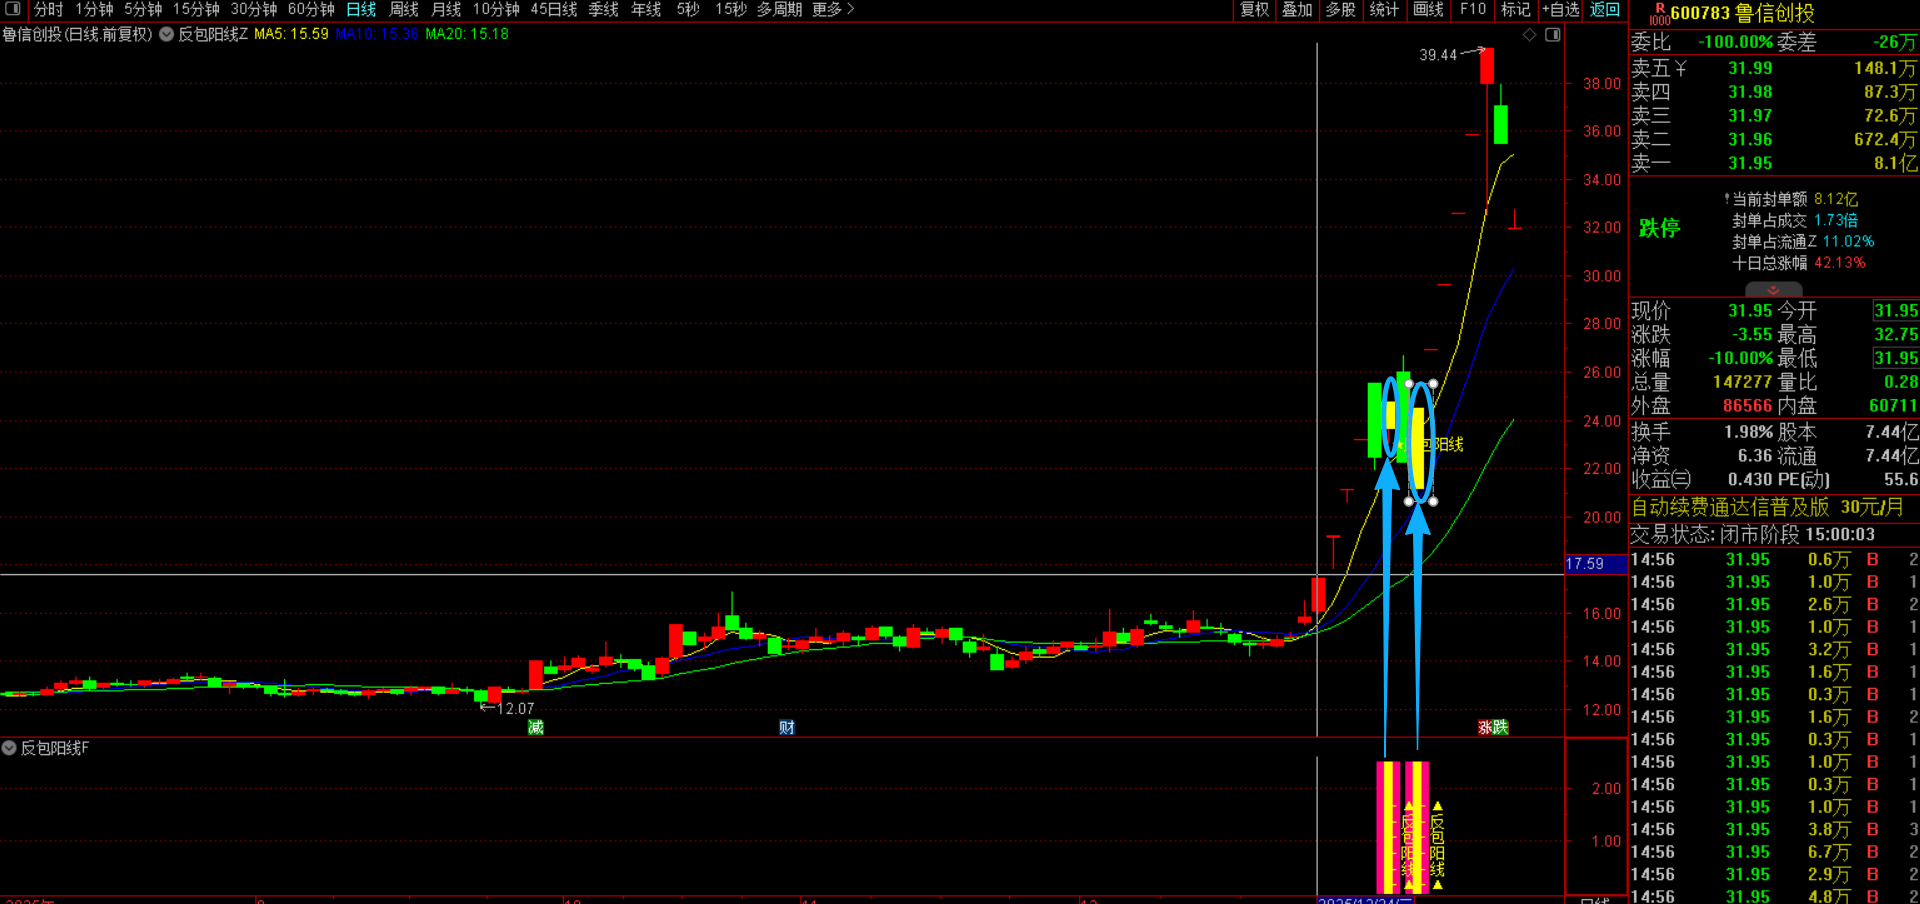
Task: Expand the 卖五 order depth arrow
Action: [1680, 69]
